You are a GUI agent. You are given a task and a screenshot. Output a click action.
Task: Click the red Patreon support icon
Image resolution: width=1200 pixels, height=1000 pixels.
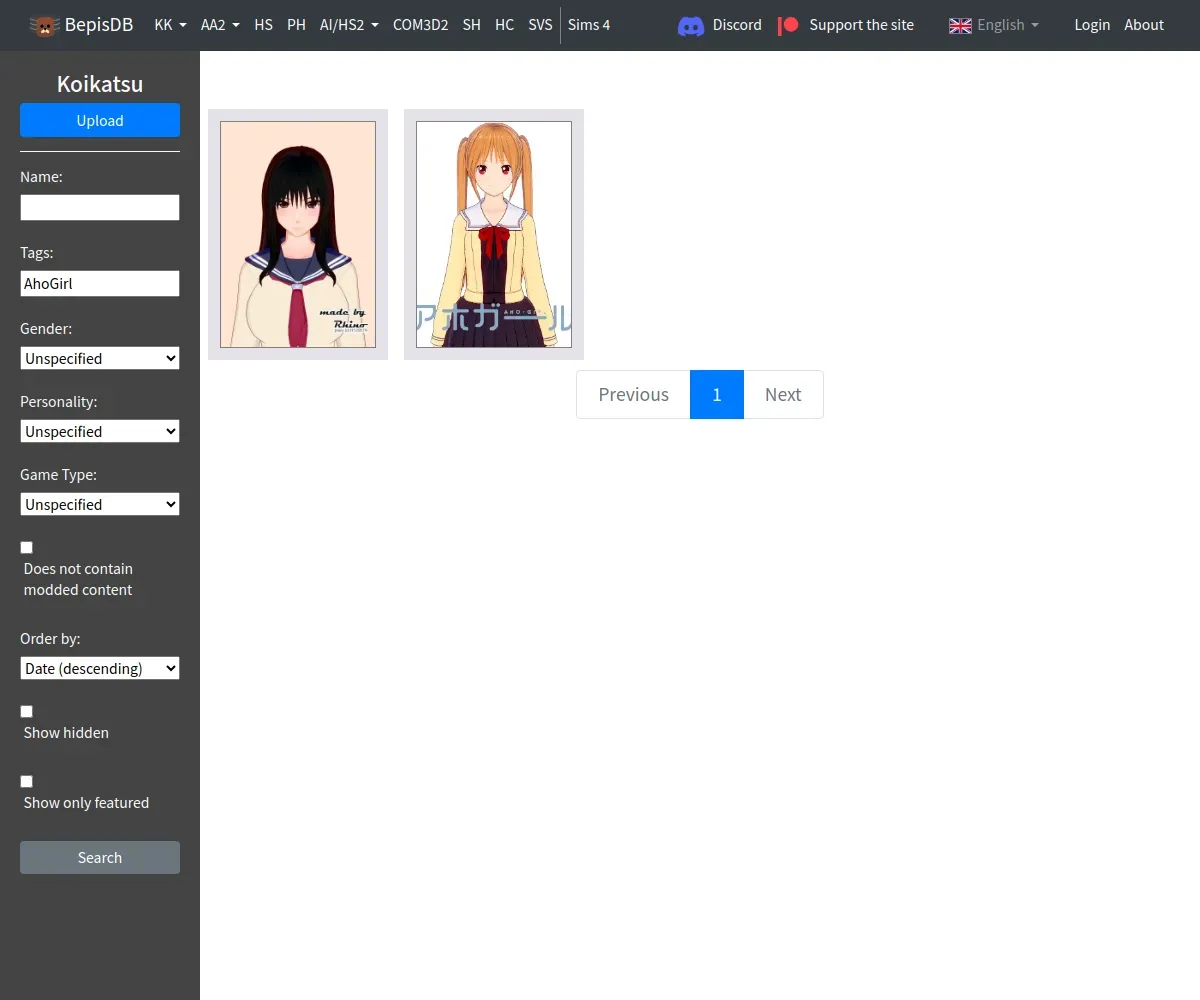(x=788, y=25)
